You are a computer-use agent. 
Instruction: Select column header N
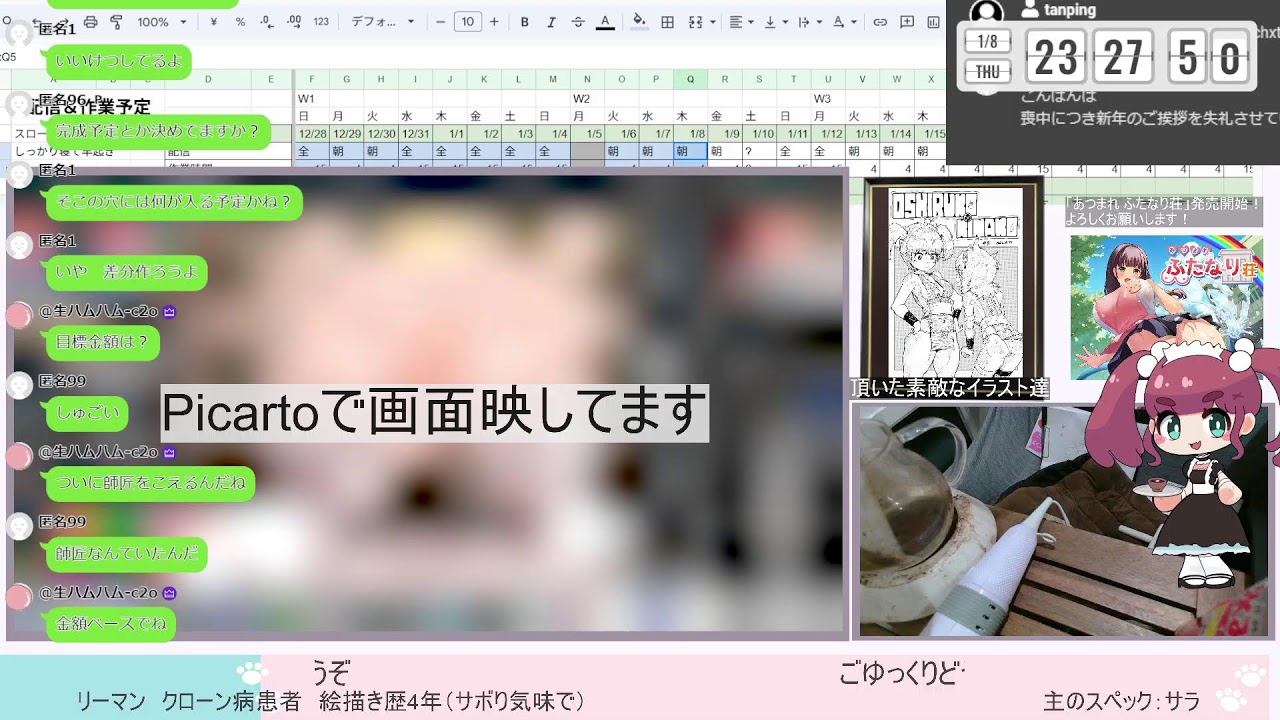[587, 79]
